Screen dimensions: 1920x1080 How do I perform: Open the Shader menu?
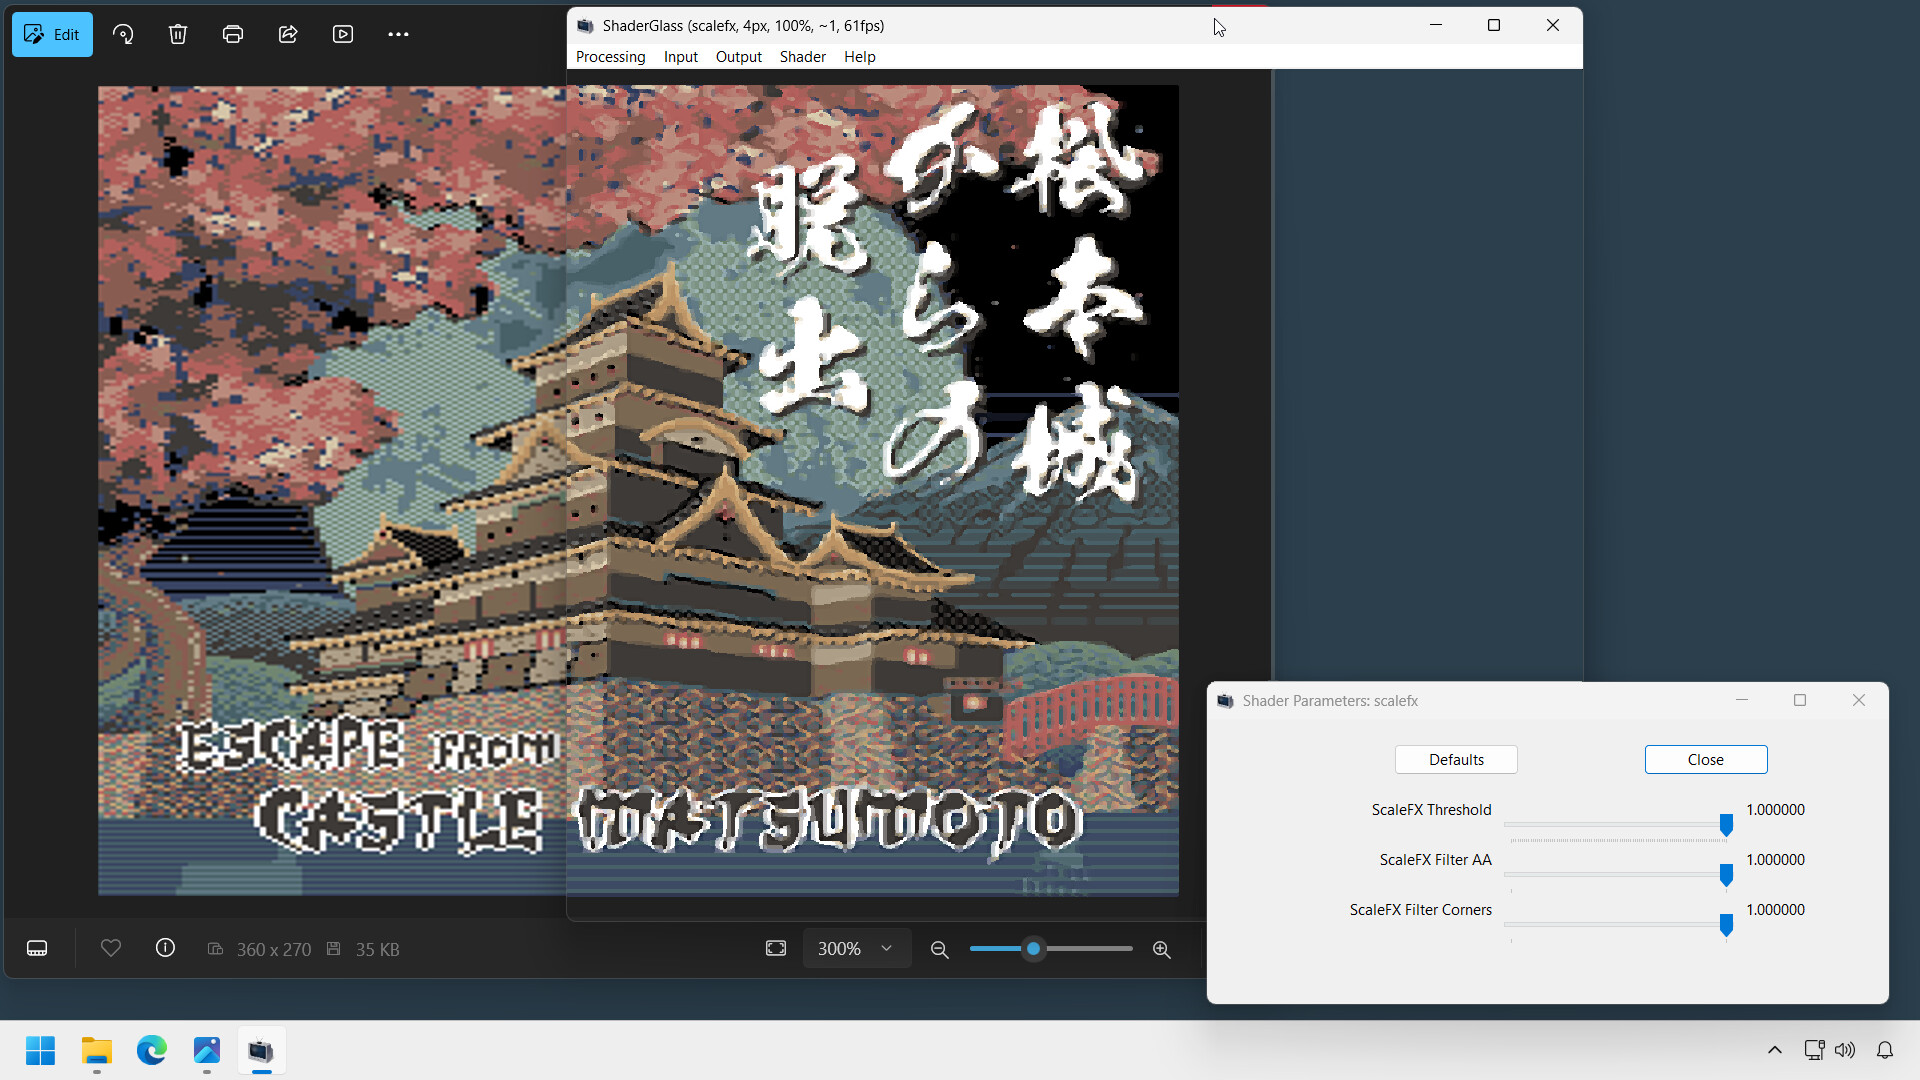point(801,57)
